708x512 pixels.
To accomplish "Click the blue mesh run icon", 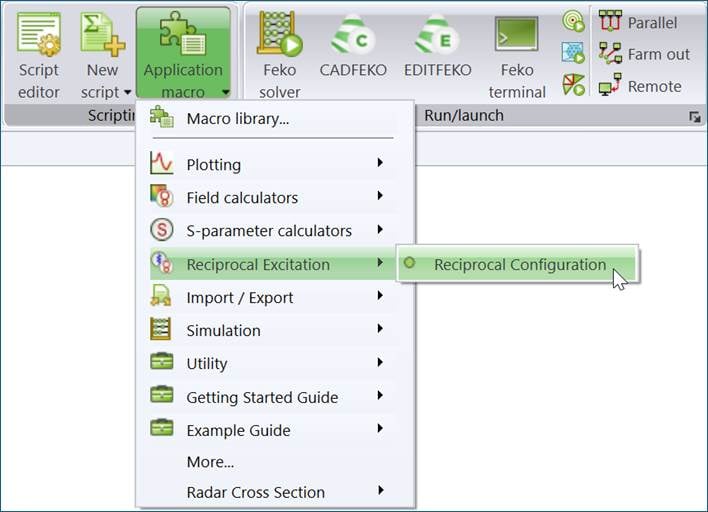I will coord(573,53).
